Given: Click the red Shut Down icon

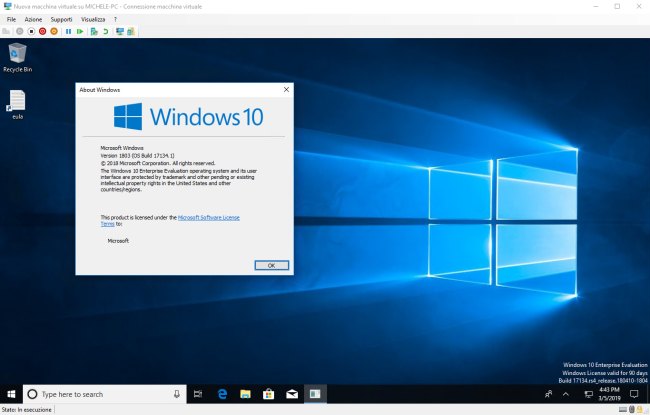Looking at the screenshot, I should point(42,32).
